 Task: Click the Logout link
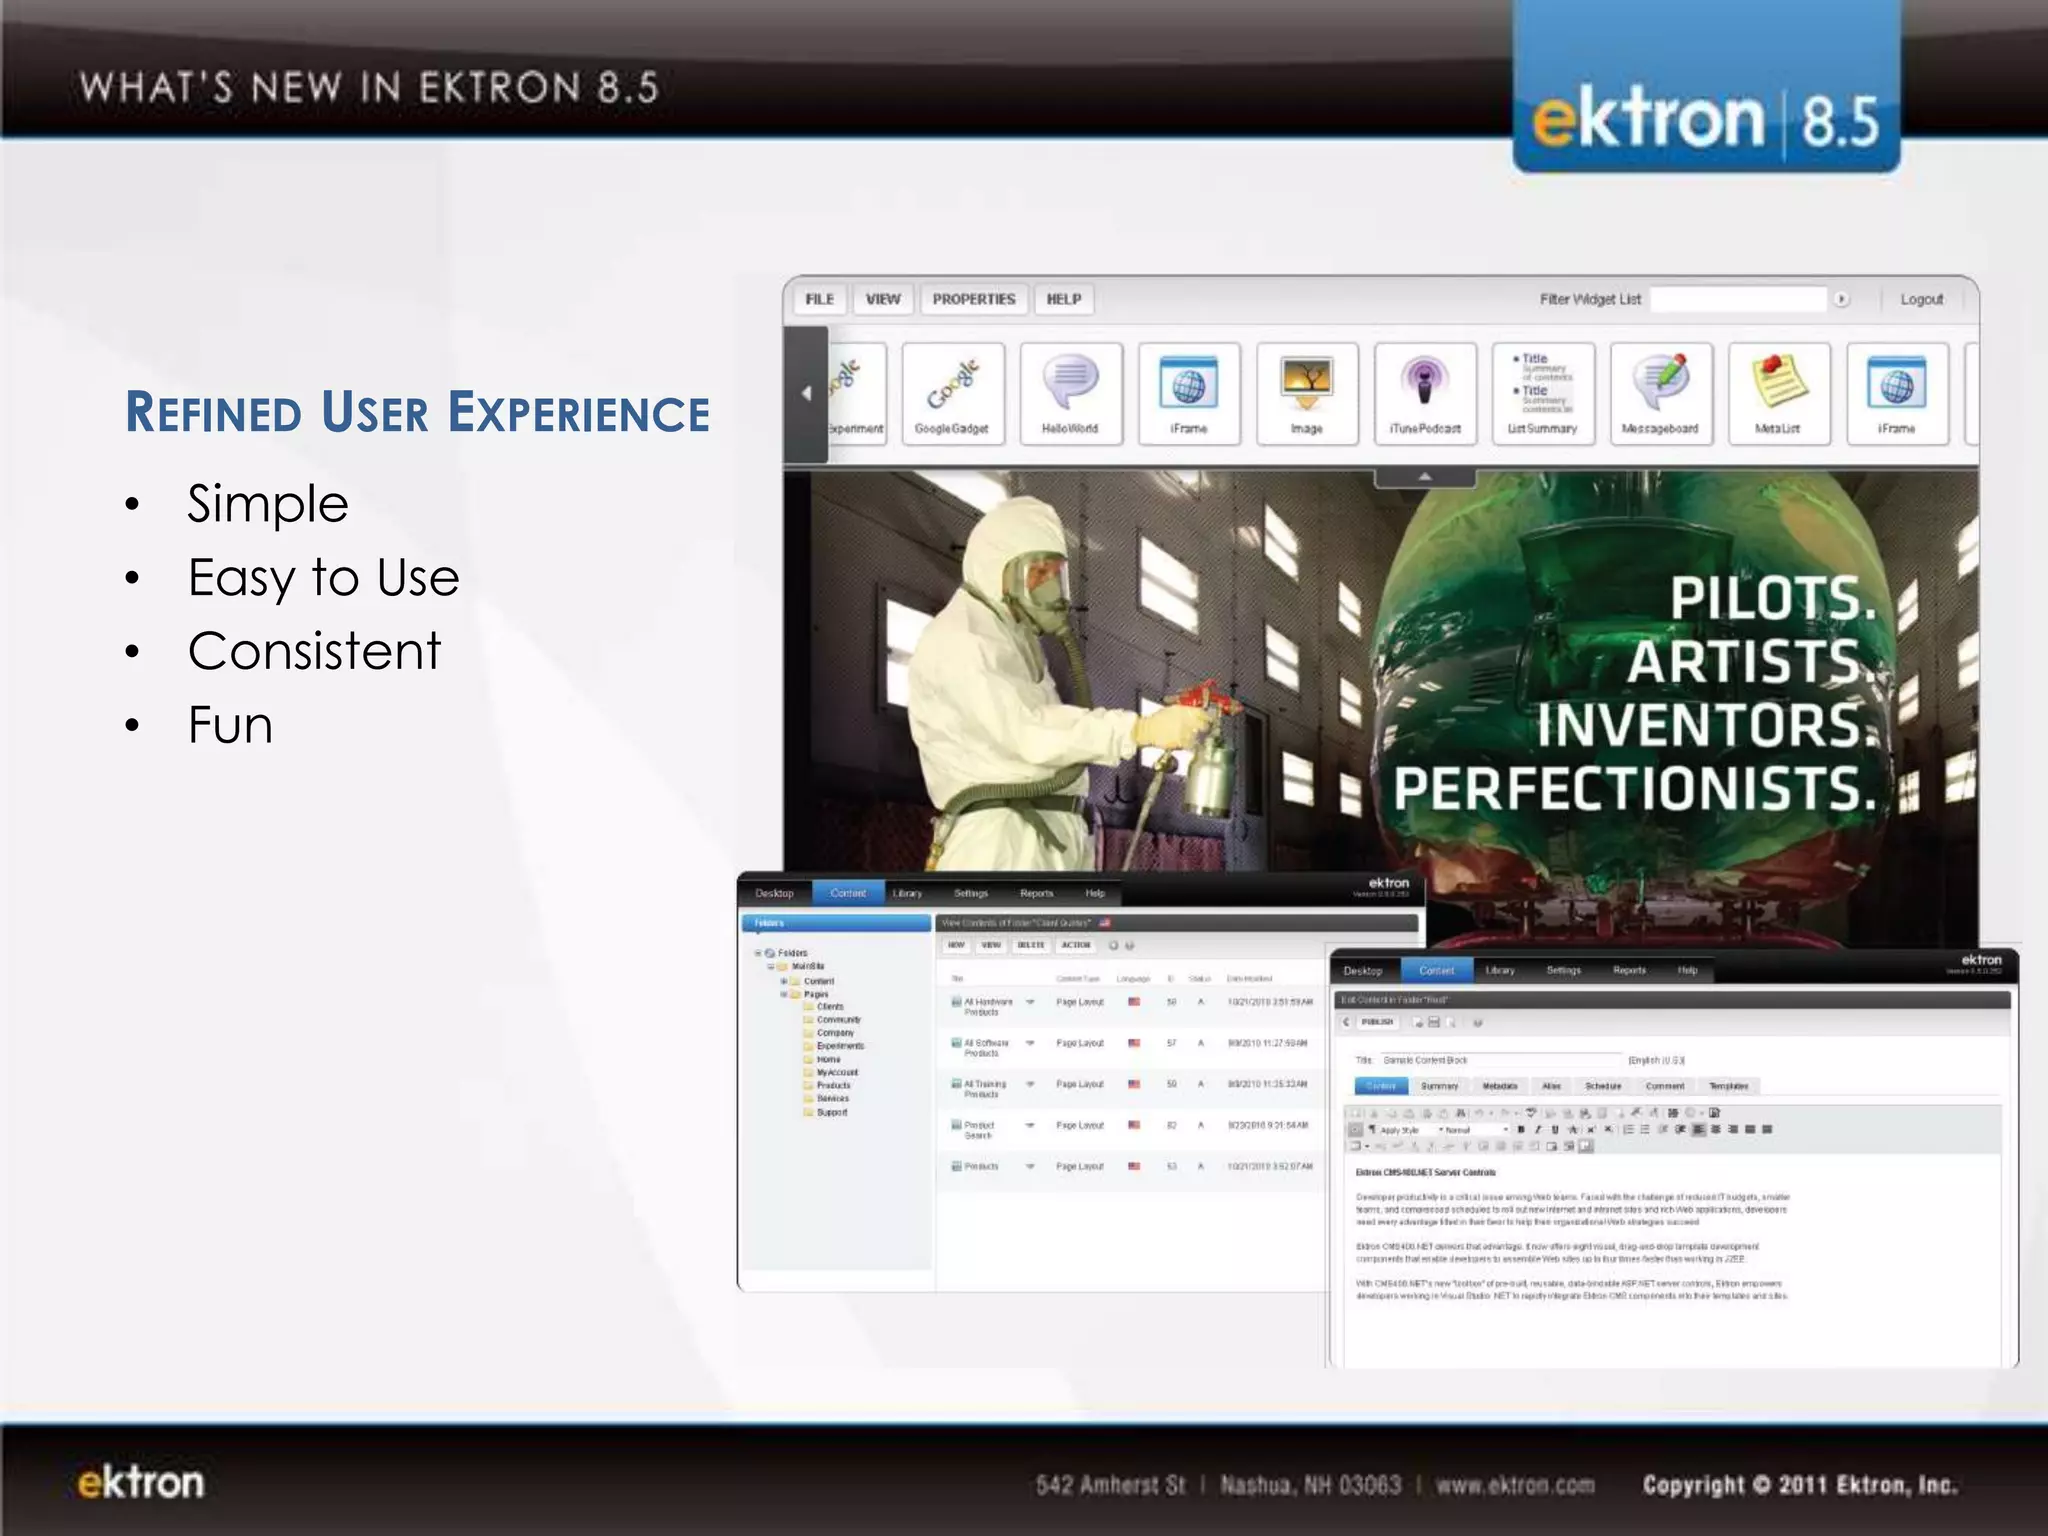point(1921,299)
